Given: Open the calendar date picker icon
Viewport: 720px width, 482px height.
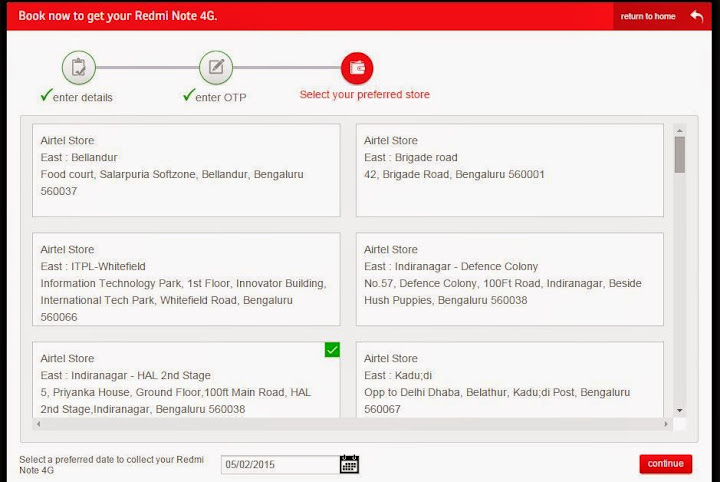Looking at the screenshot, I should [x=349, y=464].
